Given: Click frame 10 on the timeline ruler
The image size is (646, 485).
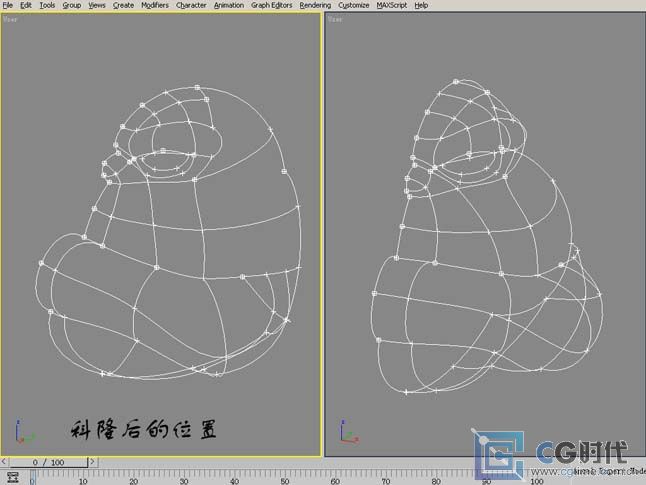Looking at the screenshot, I should pyautogui.click(x=83, y=481).
